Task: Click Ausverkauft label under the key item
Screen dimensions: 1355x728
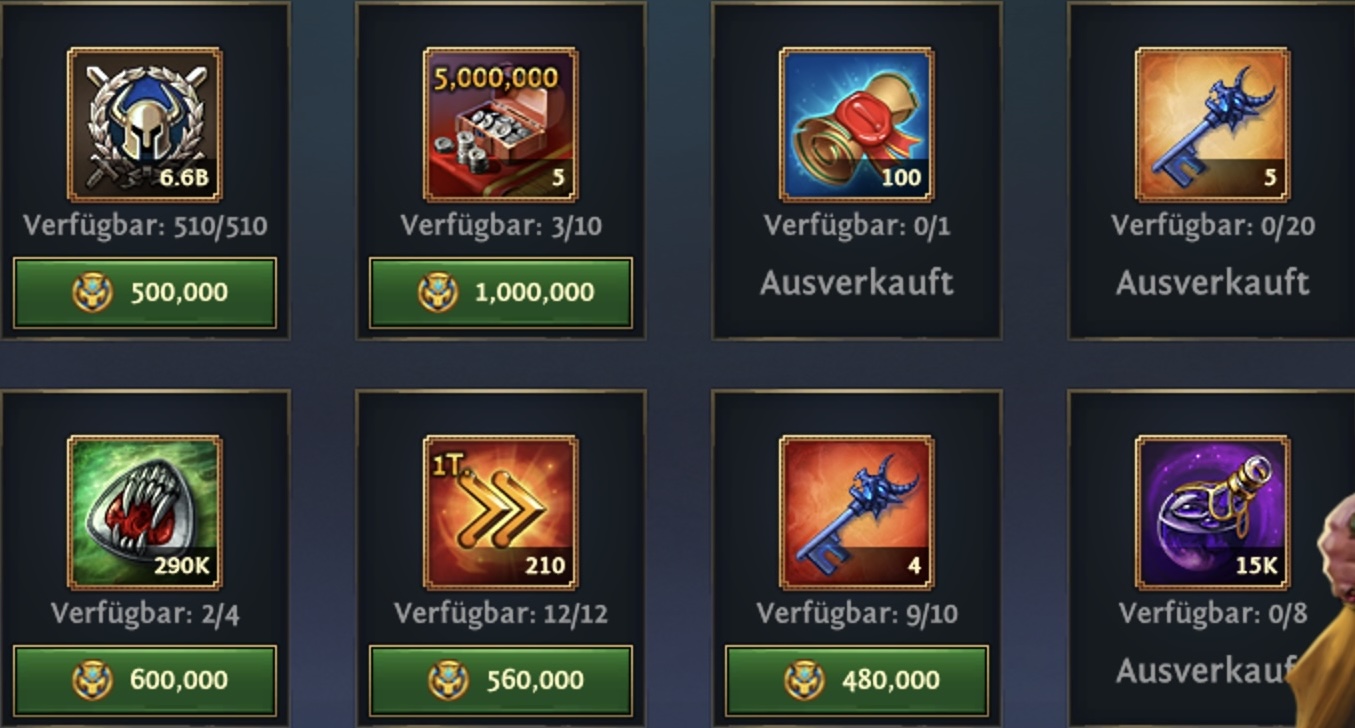Action: (1213, 283)
